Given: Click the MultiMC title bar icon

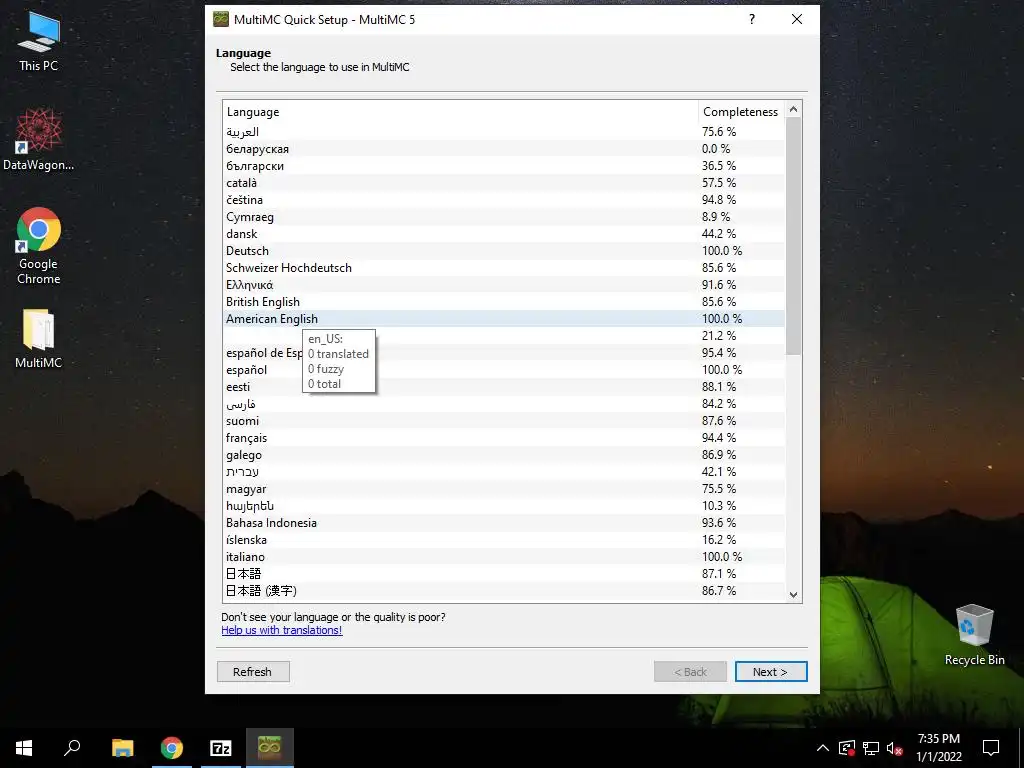Looking at the screenshot, I should coord(221,20).
